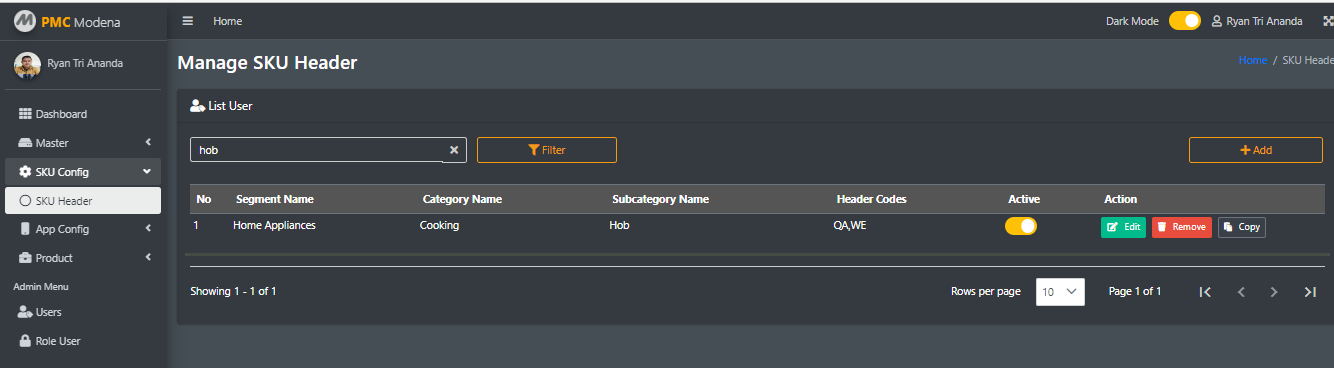The width and height of the screenshot is (1334, 368).
Task: Open the Rows per page dropdown
Action: (x=1060, y=292)
